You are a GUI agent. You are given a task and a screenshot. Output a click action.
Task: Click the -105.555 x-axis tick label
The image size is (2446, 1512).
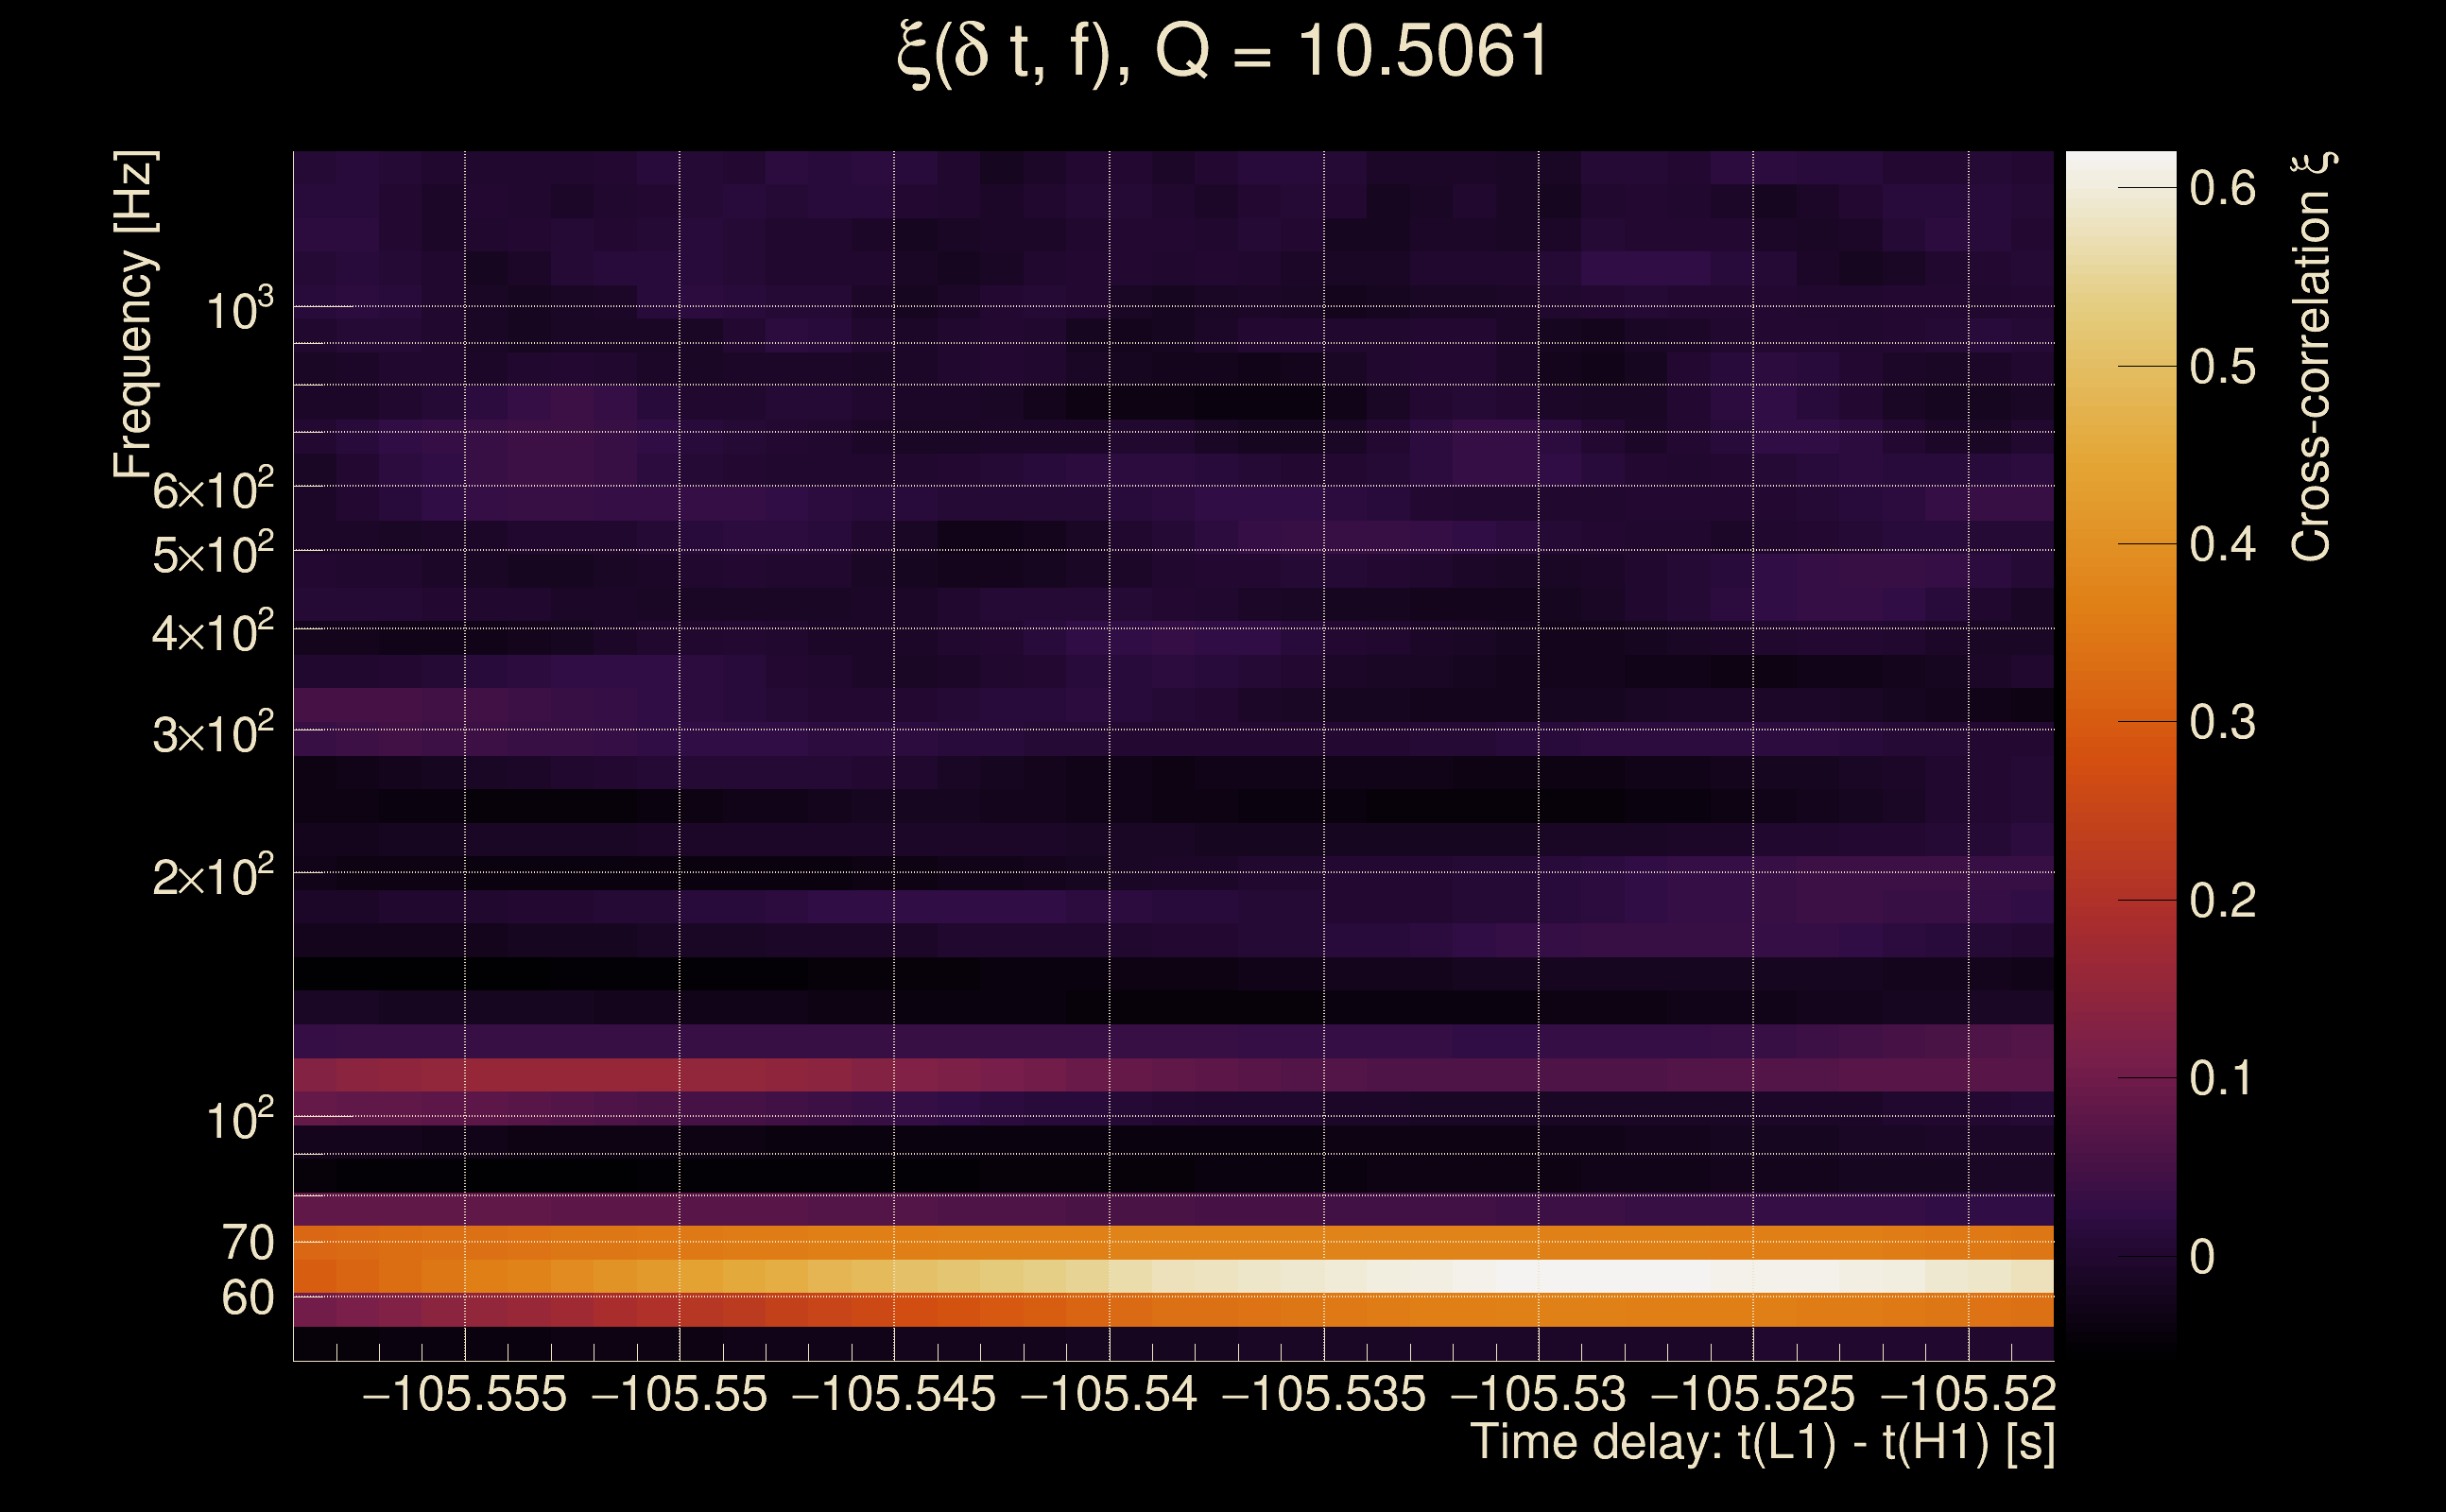coord(465,1394)
